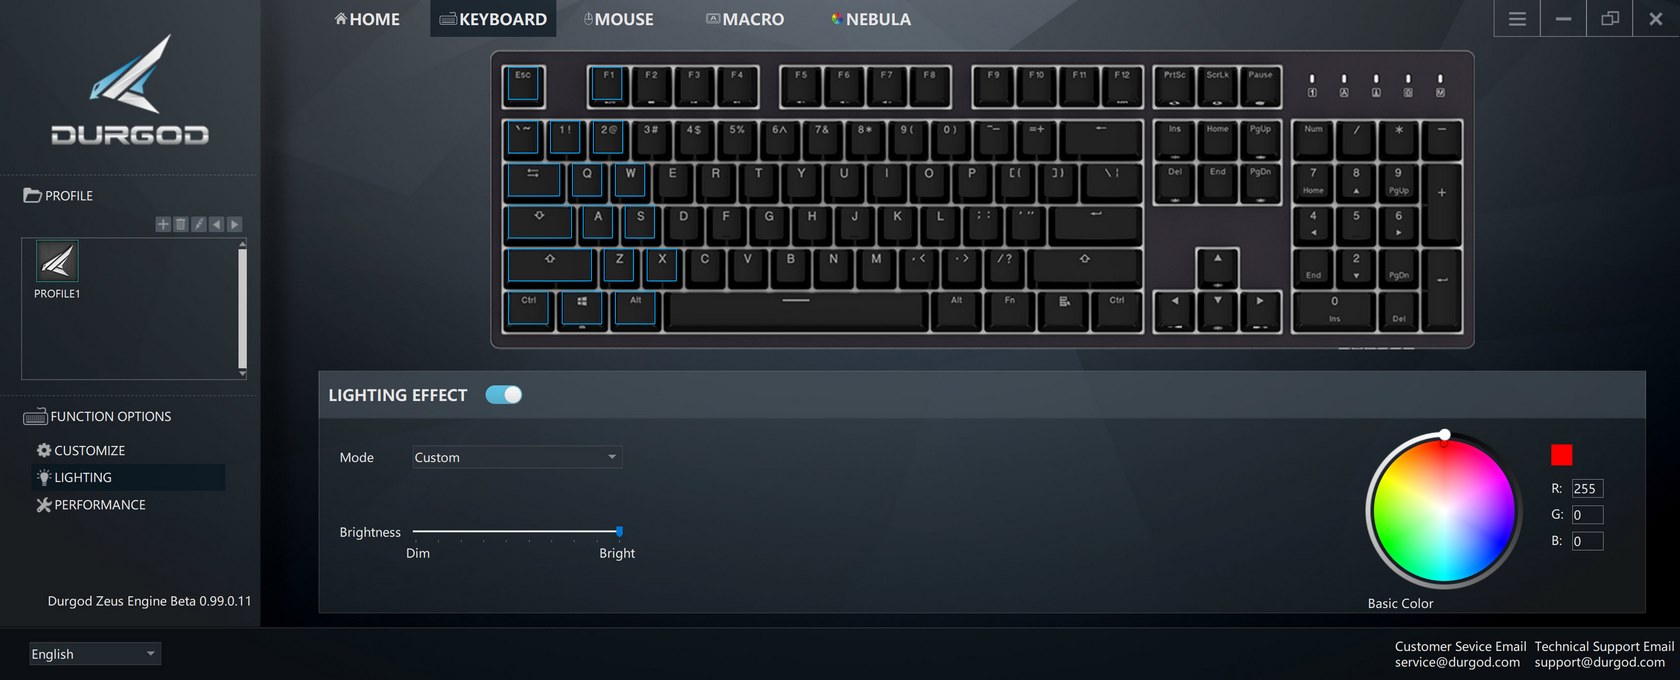This screenshot has height=680, width=1680.
Task: Turn off the Lighting Effect switch
Action: click(x=503, y=395)
